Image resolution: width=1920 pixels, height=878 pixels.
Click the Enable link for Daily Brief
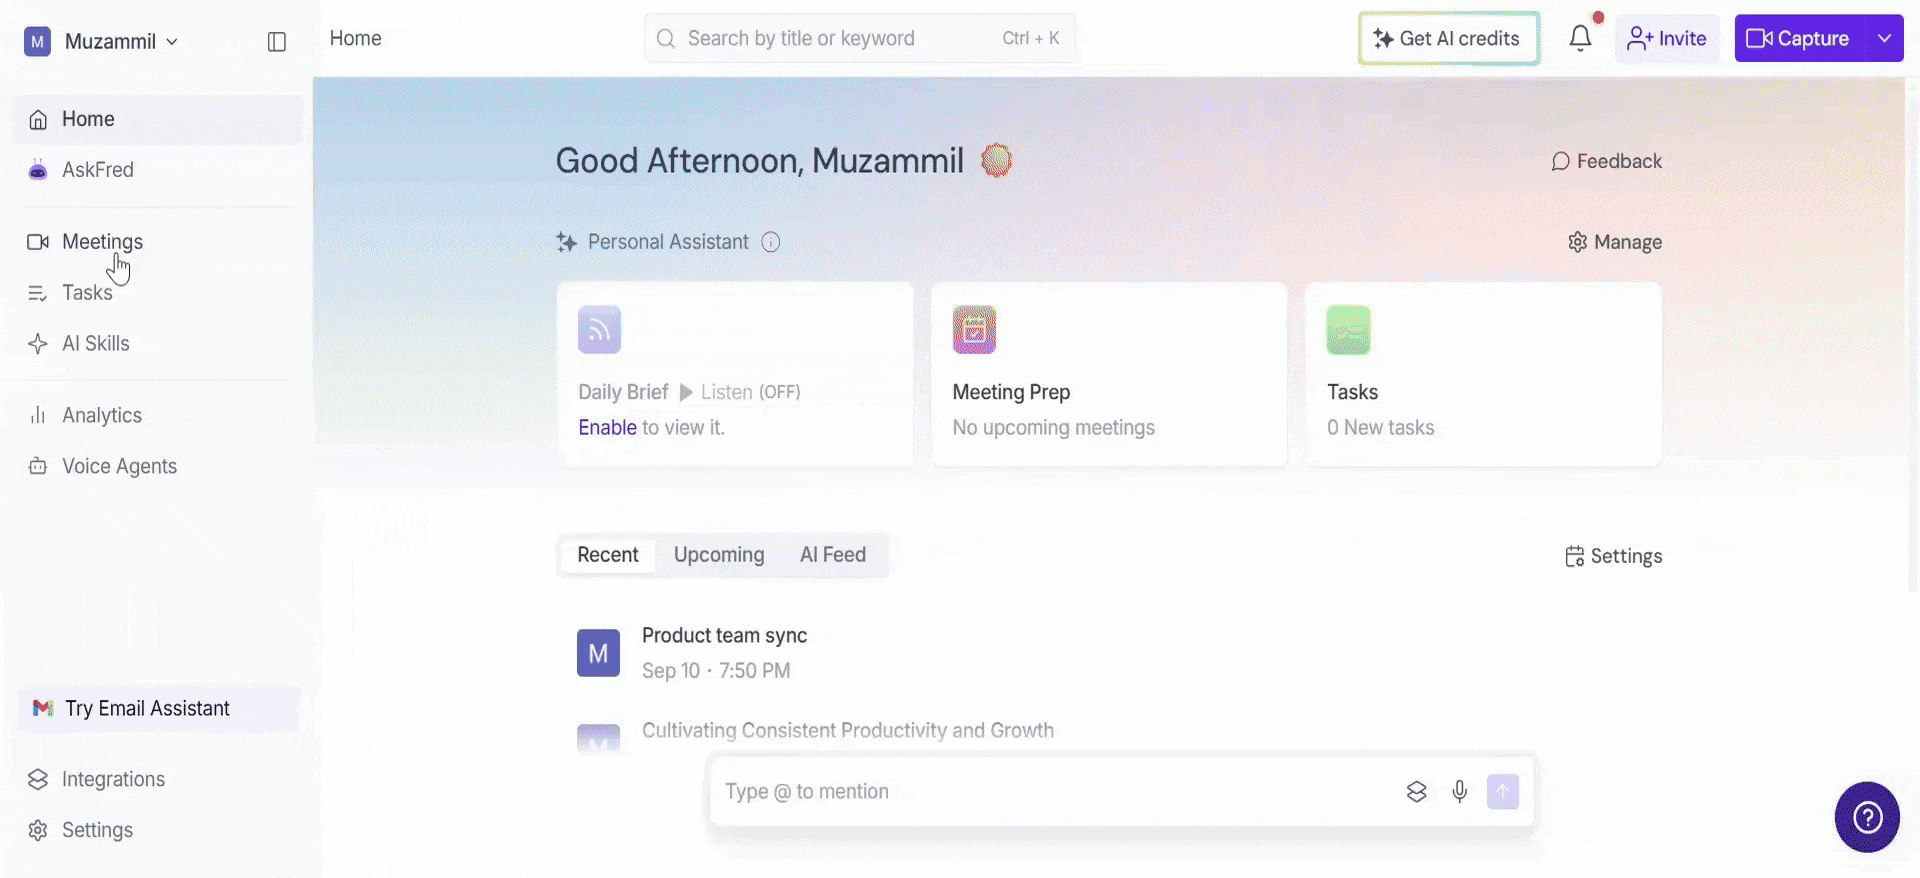pyautogui.click(x=607, y=428)
